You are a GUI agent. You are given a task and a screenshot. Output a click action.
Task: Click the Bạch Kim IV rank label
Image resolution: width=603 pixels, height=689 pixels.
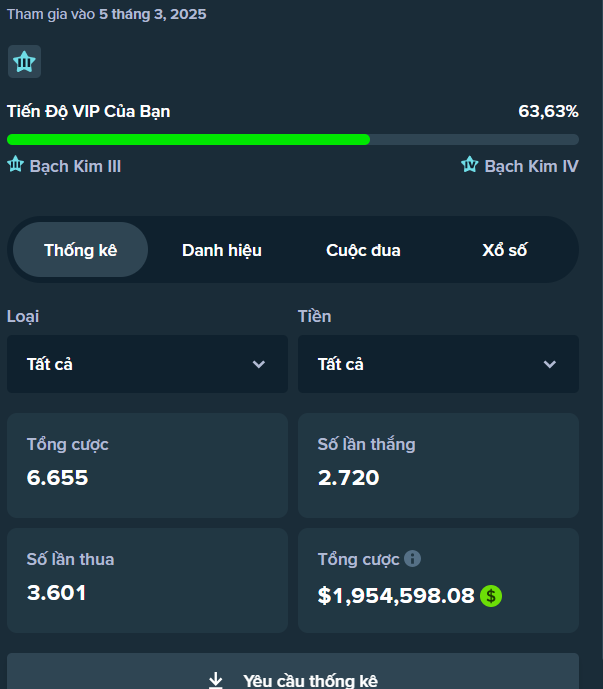531,166
